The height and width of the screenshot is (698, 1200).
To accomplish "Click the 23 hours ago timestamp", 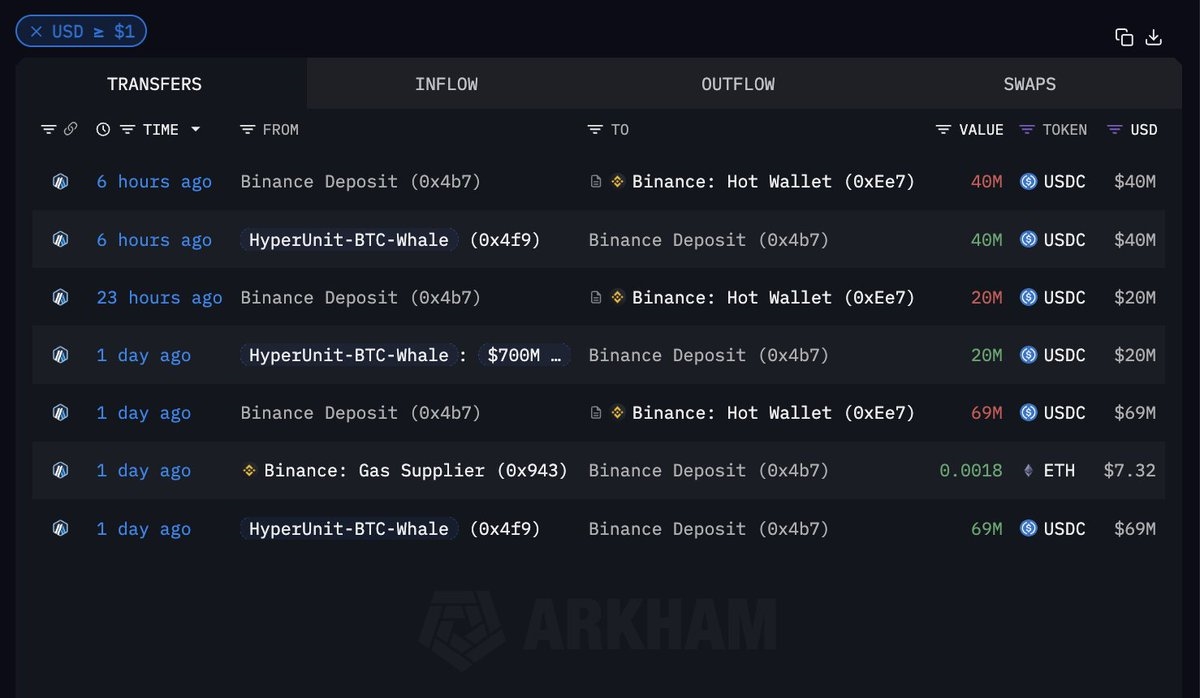I will pos(159,297).
